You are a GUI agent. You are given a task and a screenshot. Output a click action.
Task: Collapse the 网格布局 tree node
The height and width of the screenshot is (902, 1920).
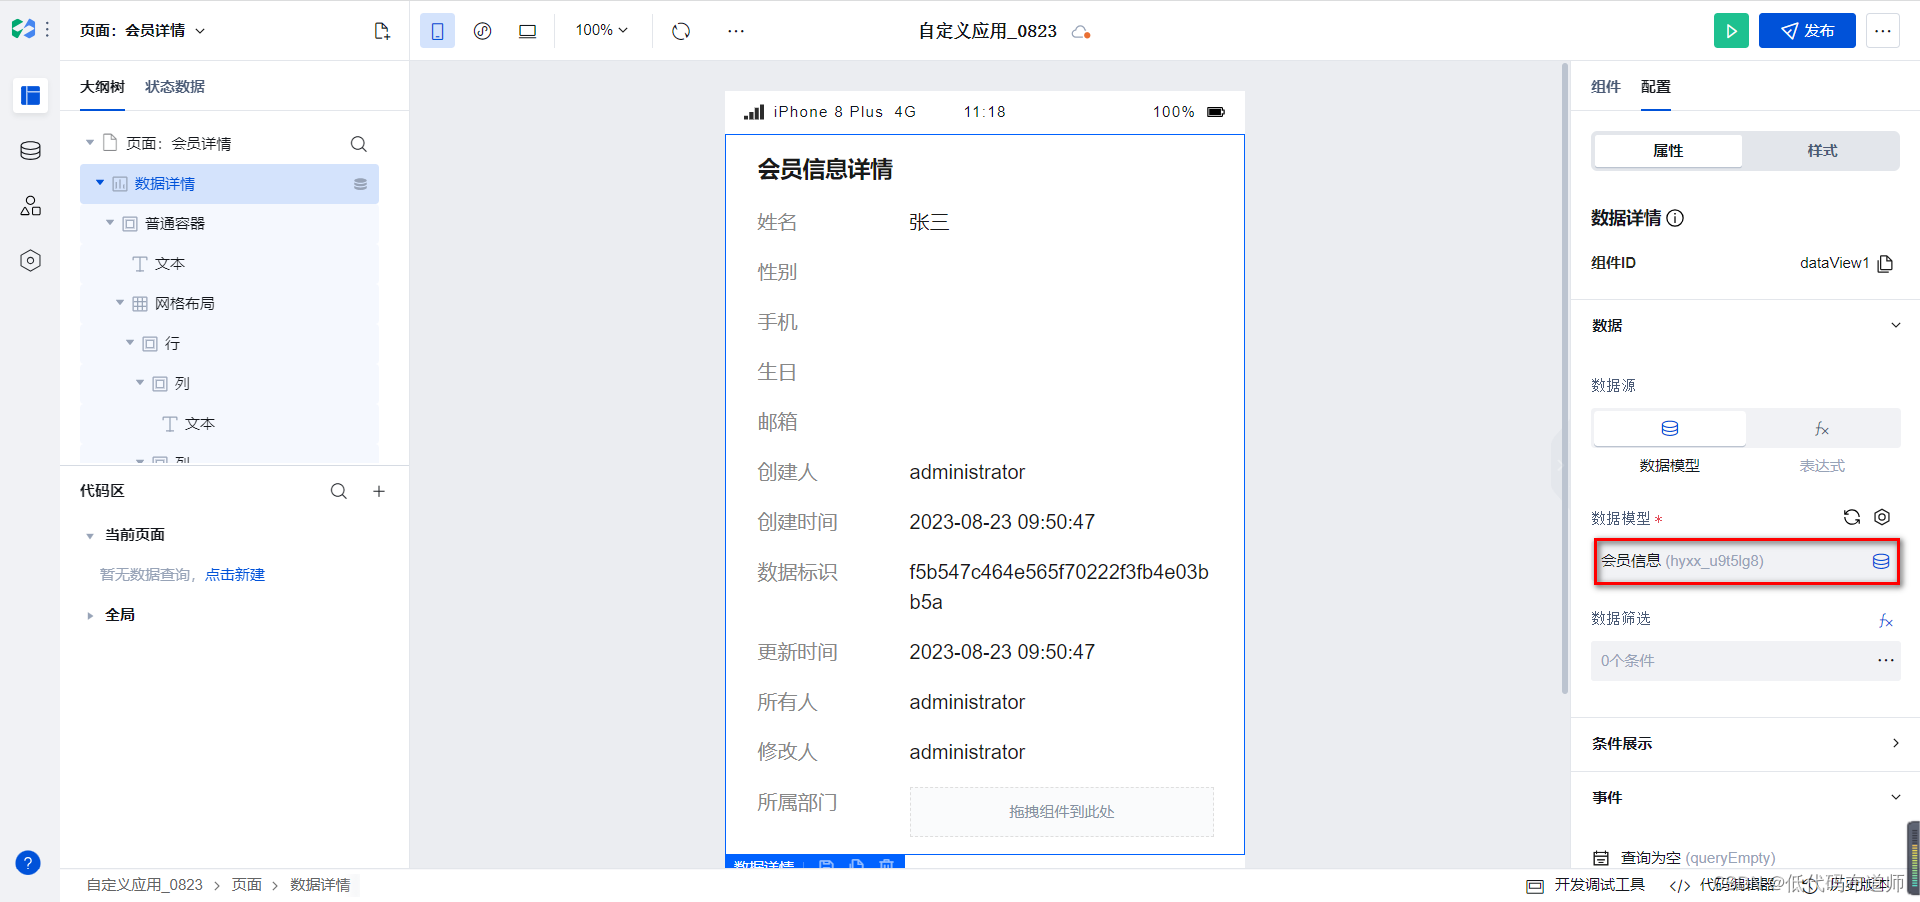pyautogui.click(x=120, y=303)
